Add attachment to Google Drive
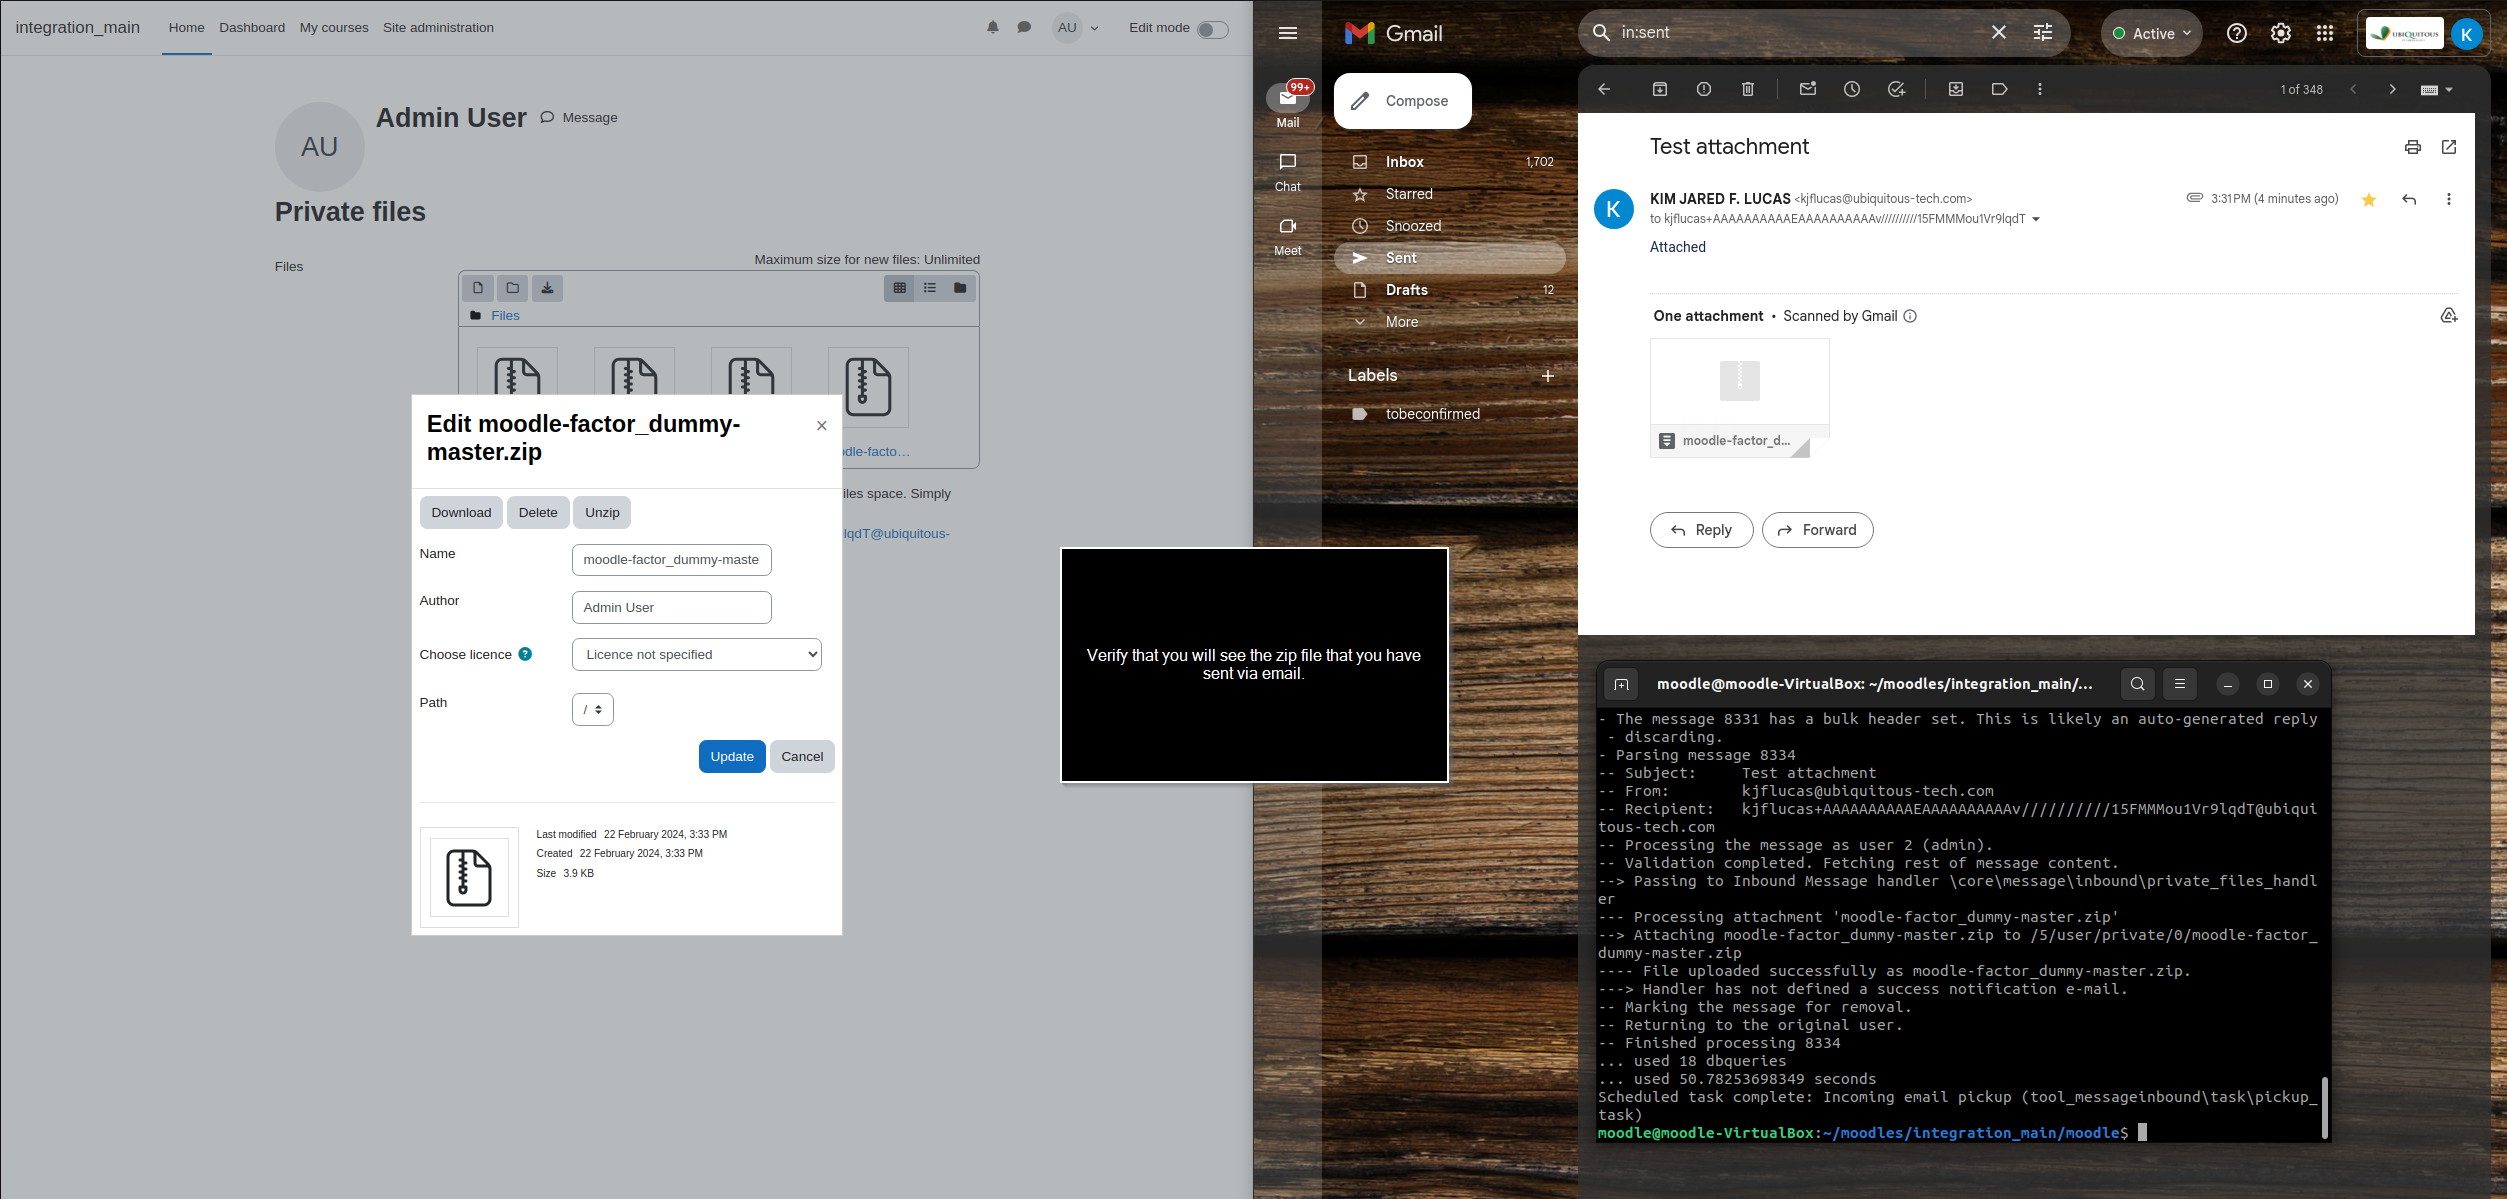Image resolution: width=2507 pixels, height=1199 pixels. click(2449, 316)
